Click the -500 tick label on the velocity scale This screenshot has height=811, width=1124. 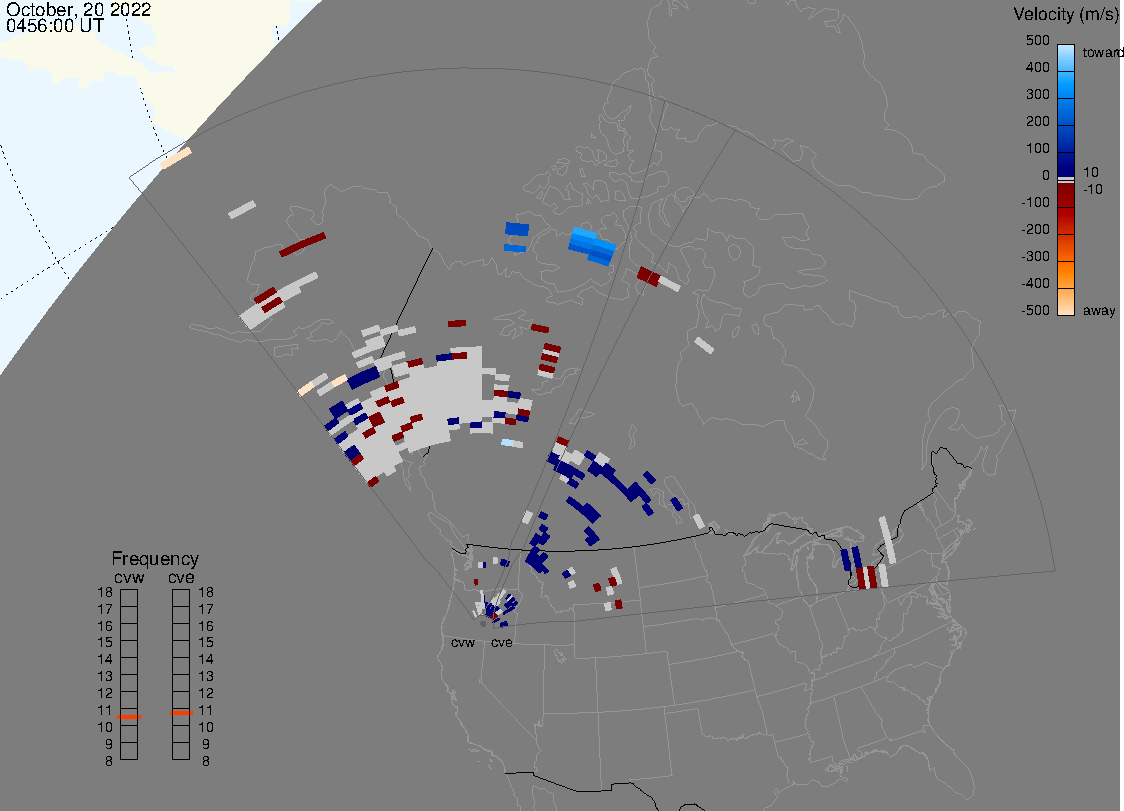(1035, 310)
